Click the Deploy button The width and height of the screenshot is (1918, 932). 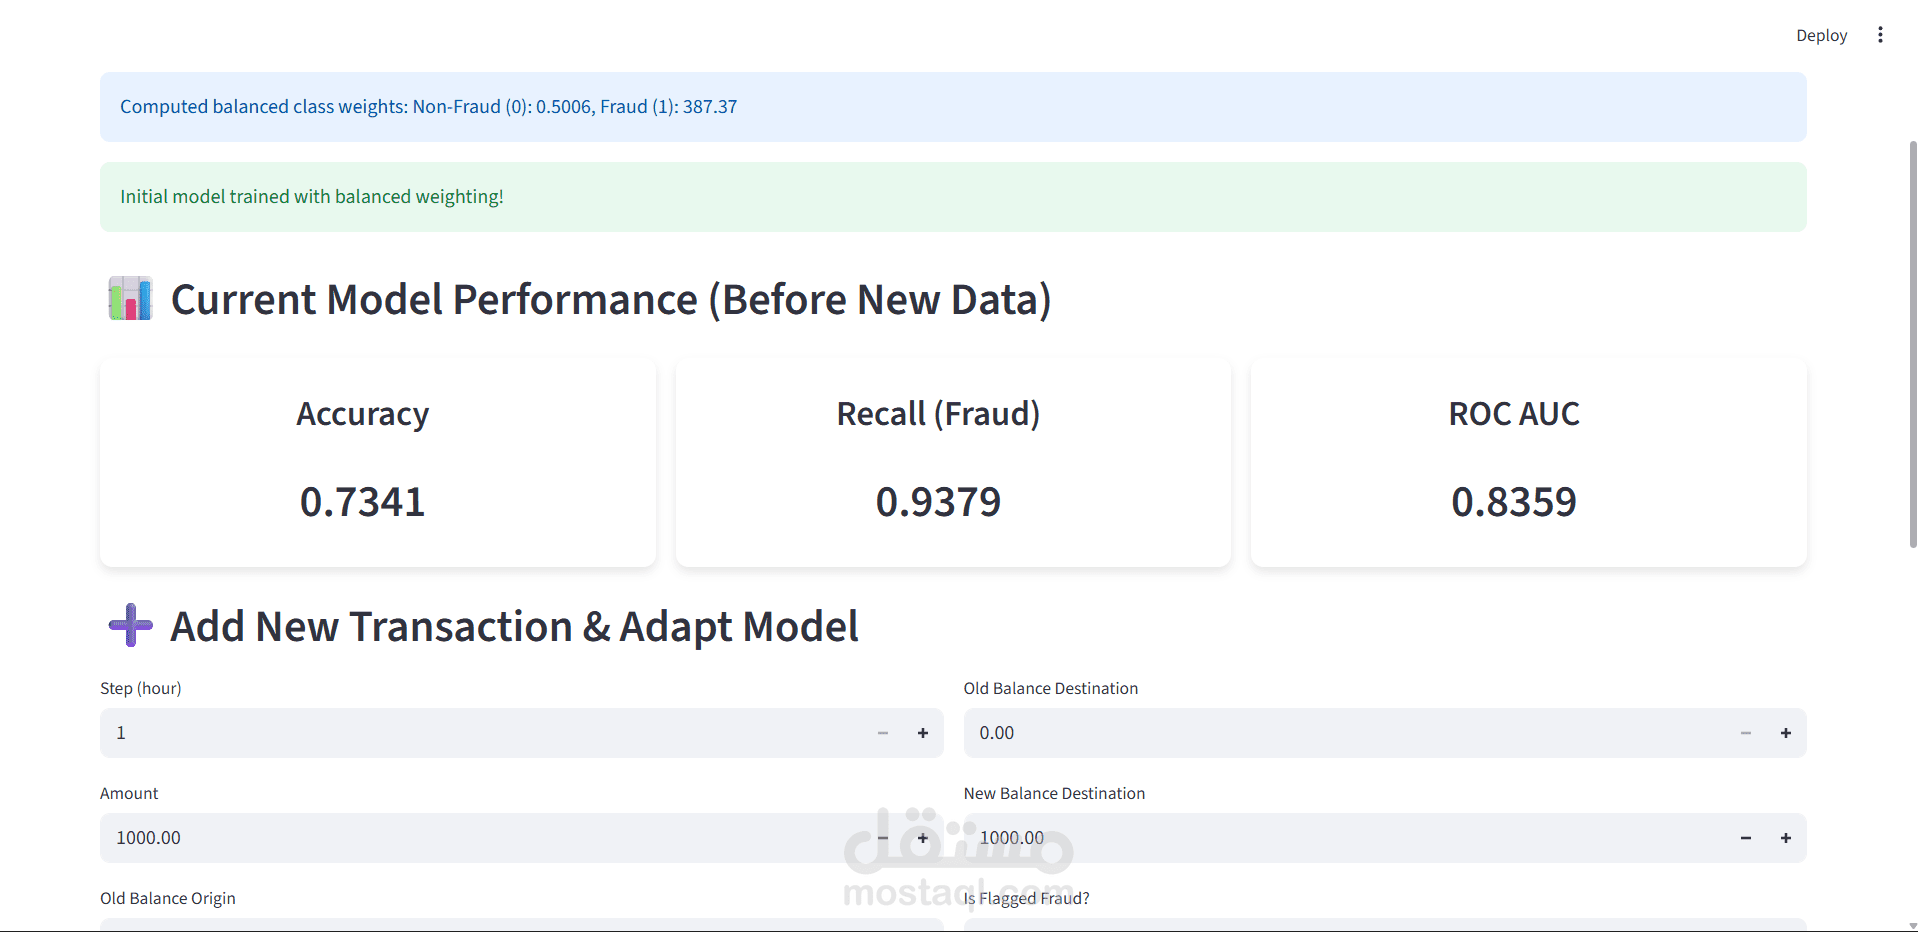point(1821,35)
